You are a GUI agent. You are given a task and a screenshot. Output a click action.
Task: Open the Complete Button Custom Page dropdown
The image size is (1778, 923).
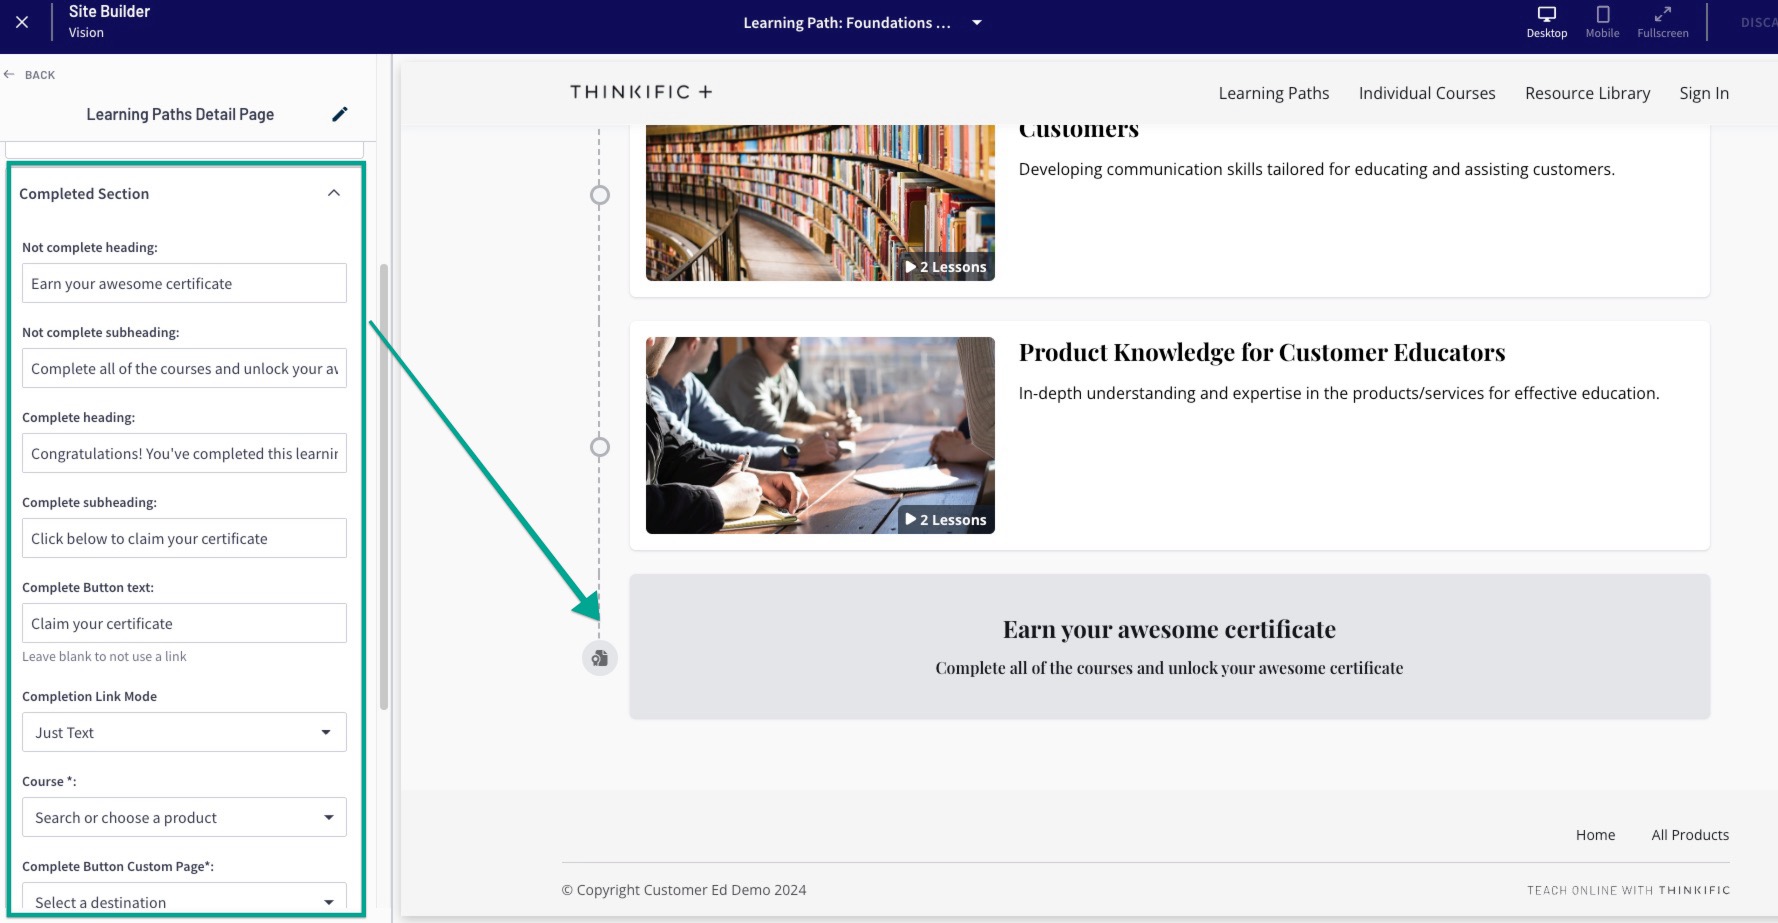184,897
